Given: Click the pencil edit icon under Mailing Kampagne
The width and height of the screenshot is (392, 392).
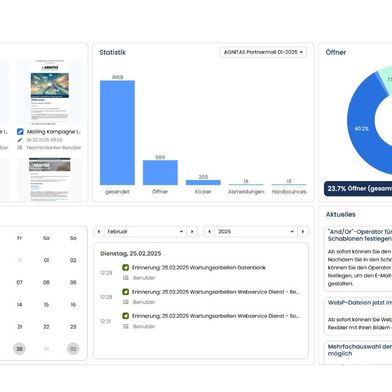Looking at the screenshot, I should [x=20, y=140].
